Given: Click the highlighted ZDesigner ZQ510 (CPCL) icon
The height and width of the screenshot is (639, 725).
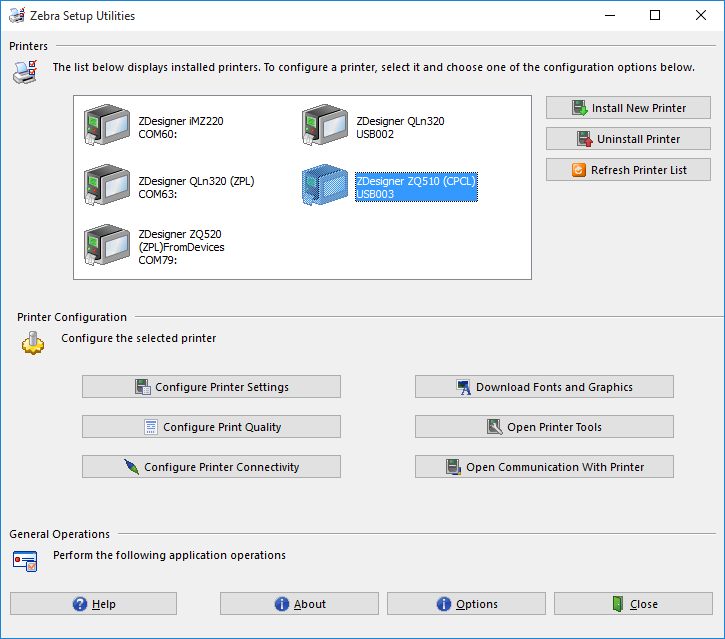Looking at the screenshot, I should click(325, 186).
